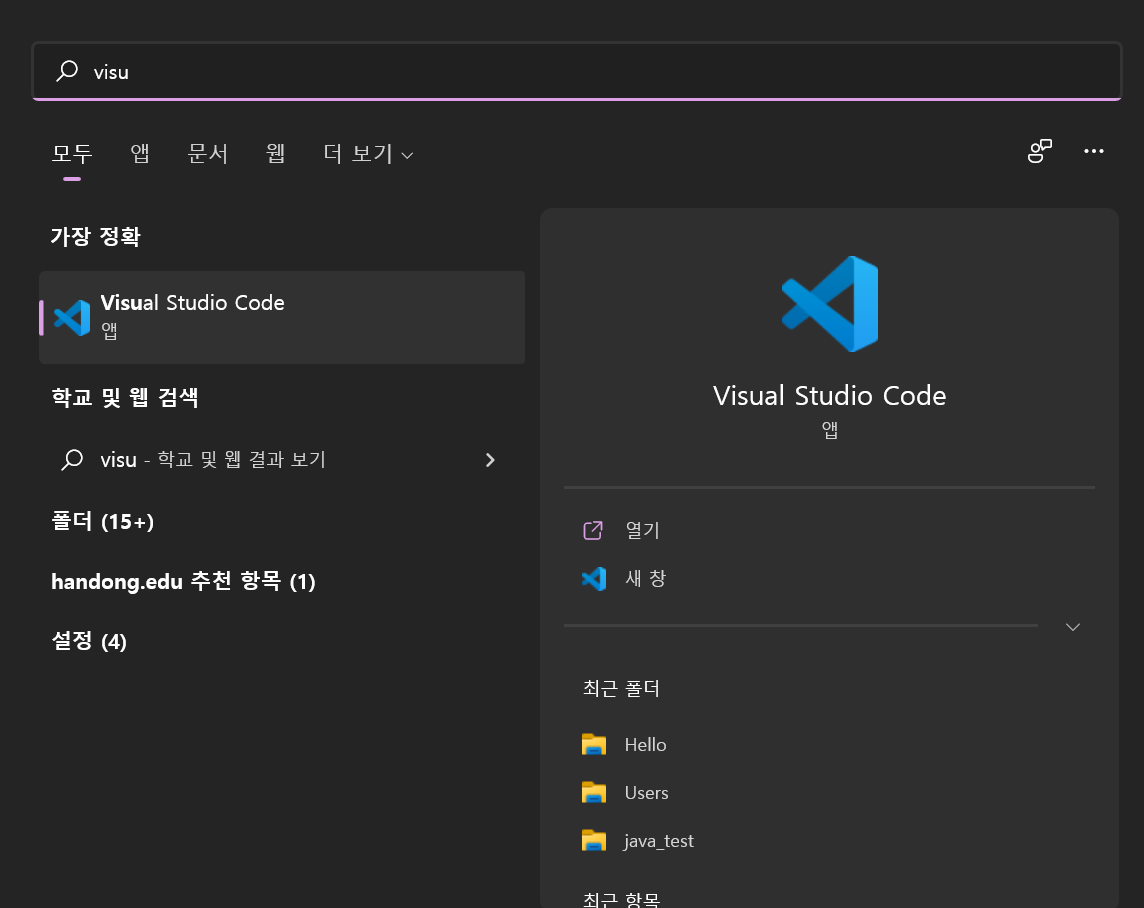Switch to the 모두 tab
Image resolution: width=1144 pixels, height=908 pixels.
(x=72, y=153)
